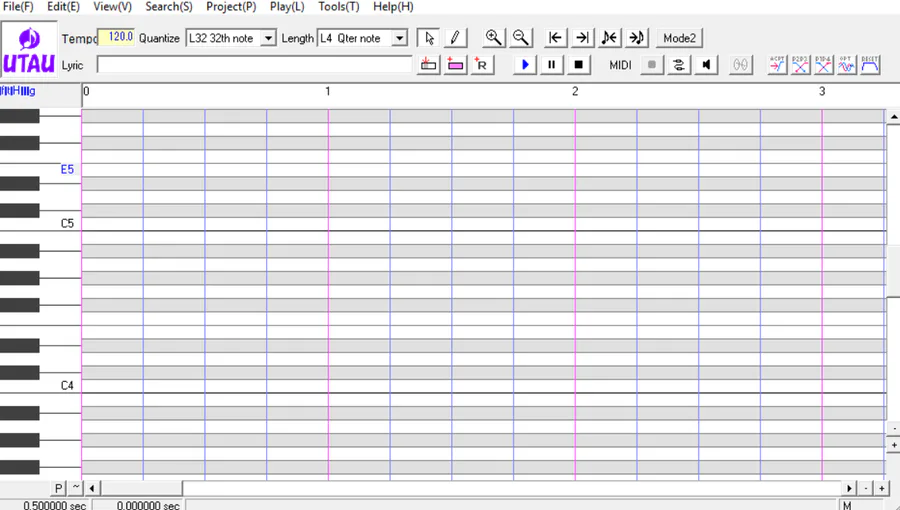Screen dimensions: 900x510
Task: Toggle Mode2 editing
Action: coord(680,38)
